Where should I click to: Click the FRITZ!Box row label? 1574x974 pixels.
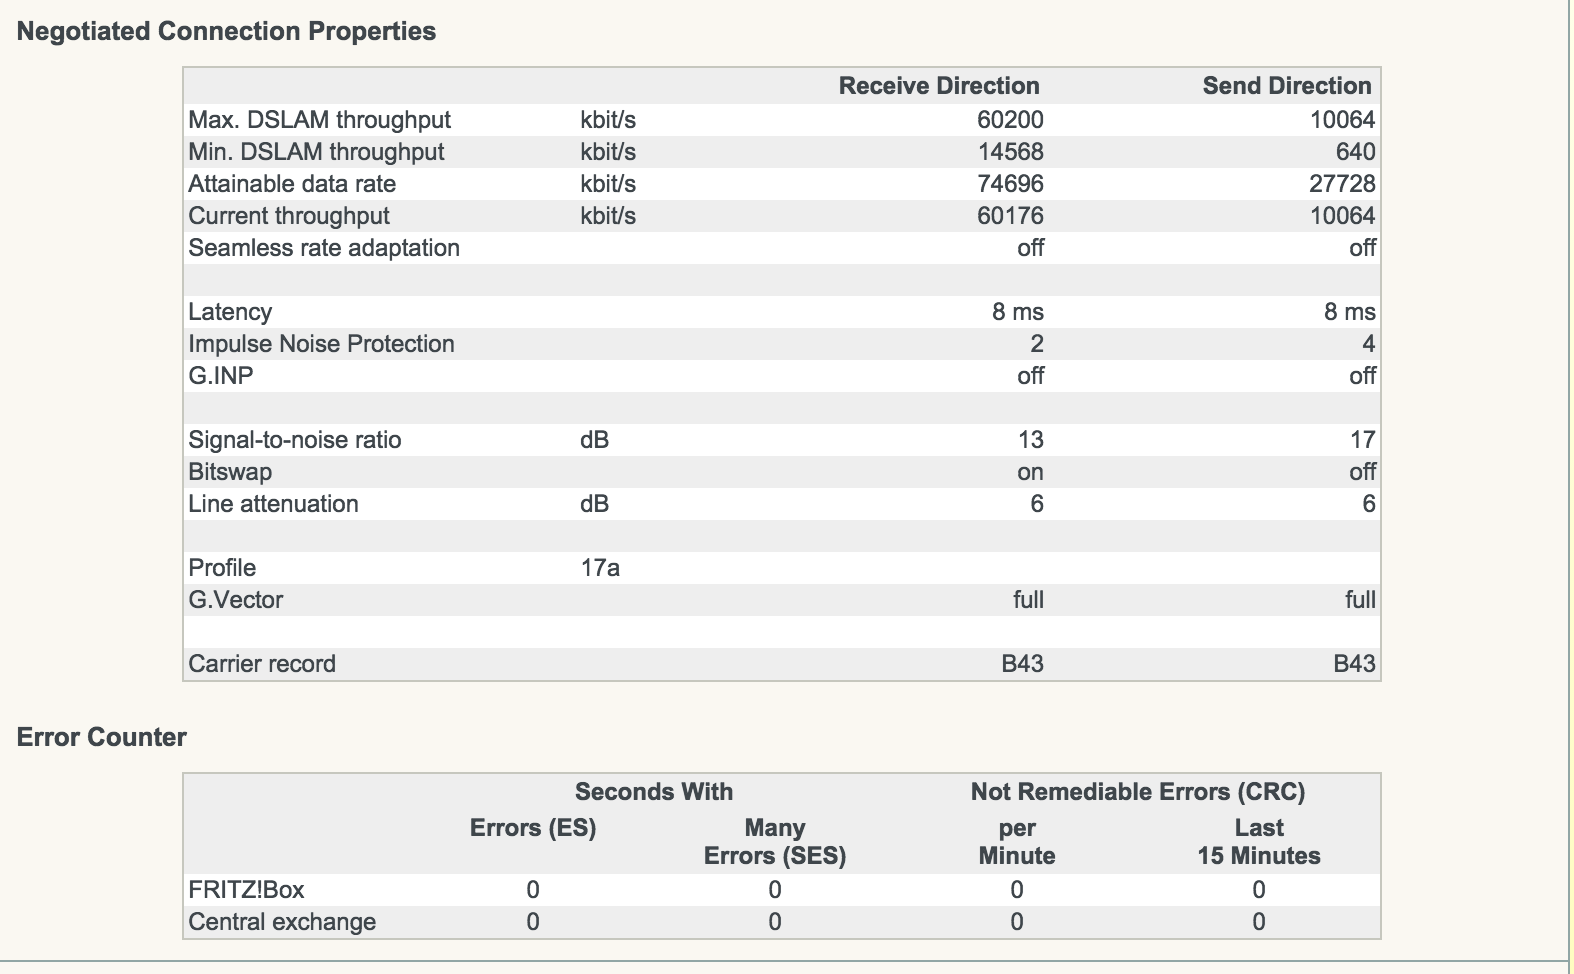coord(246,890)
